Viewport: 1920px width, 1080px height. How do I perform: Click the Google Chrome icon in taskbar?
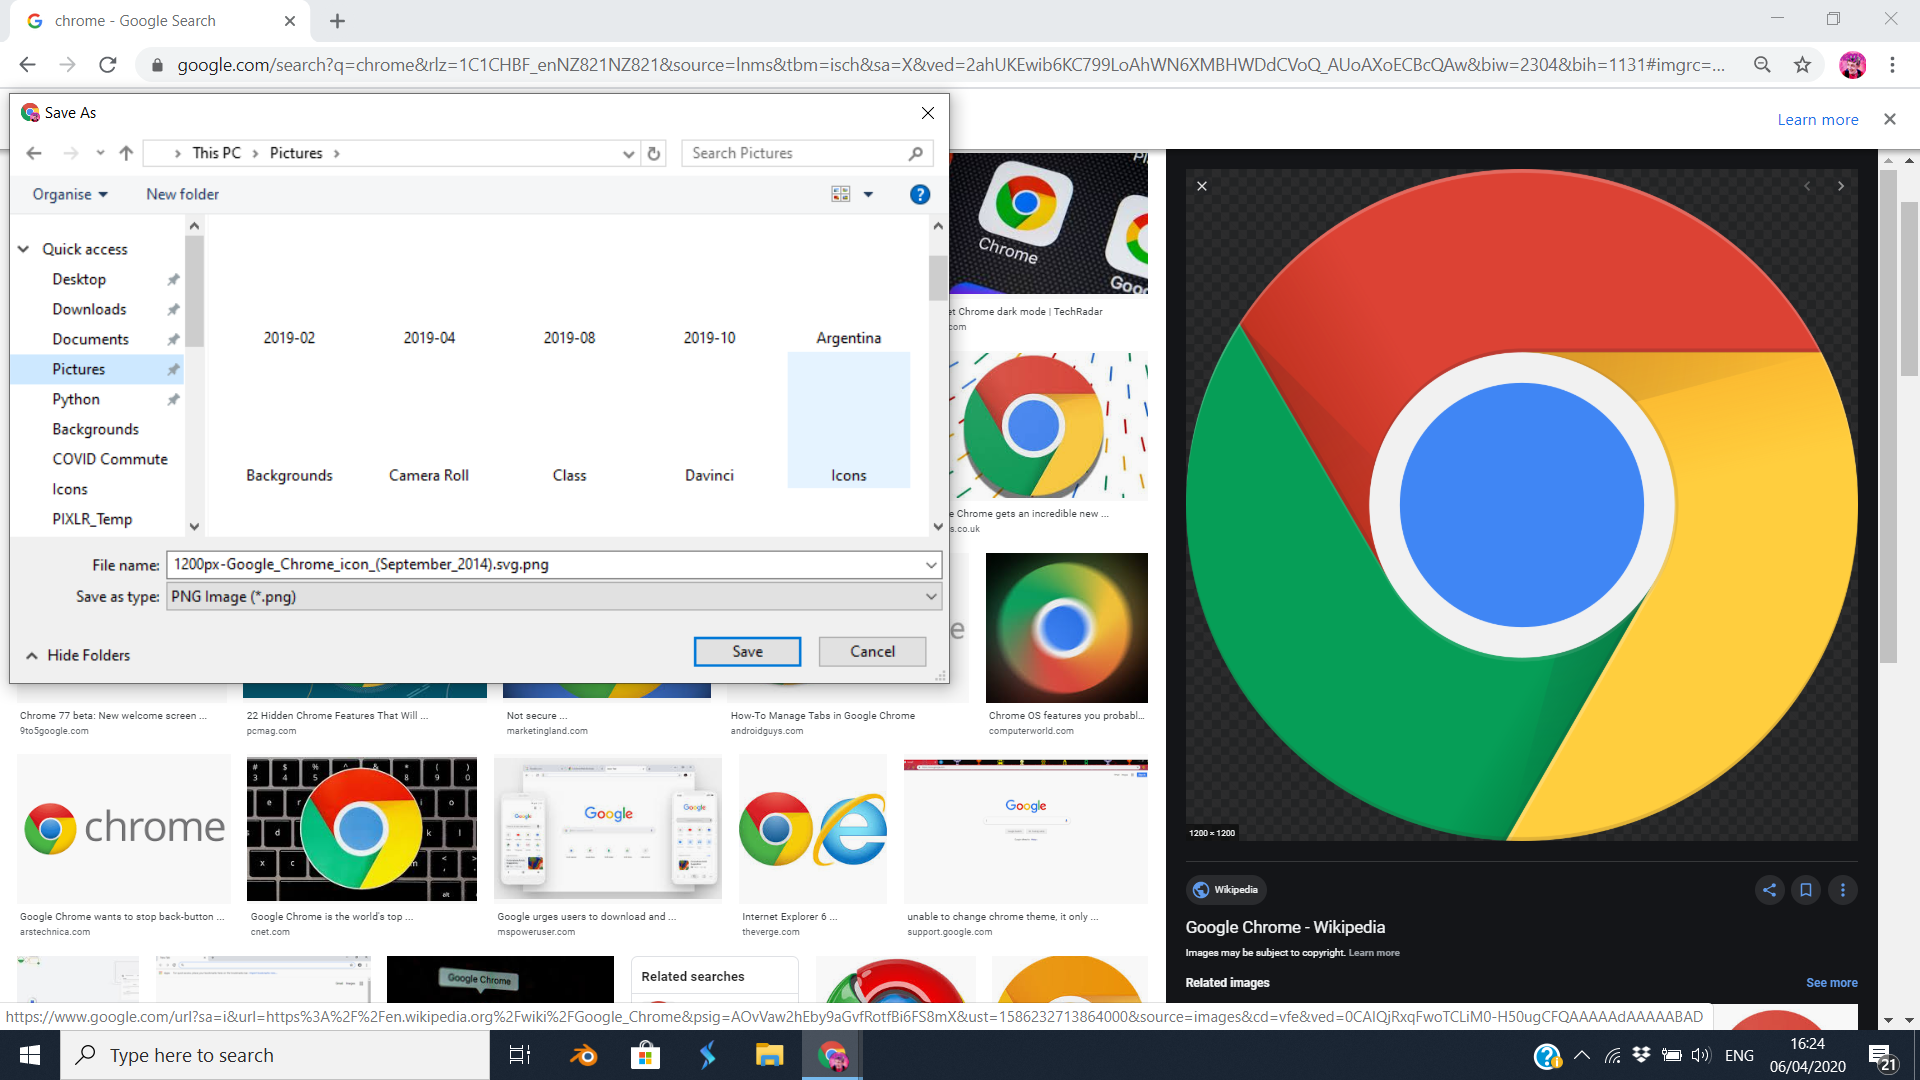point(832,1054)
